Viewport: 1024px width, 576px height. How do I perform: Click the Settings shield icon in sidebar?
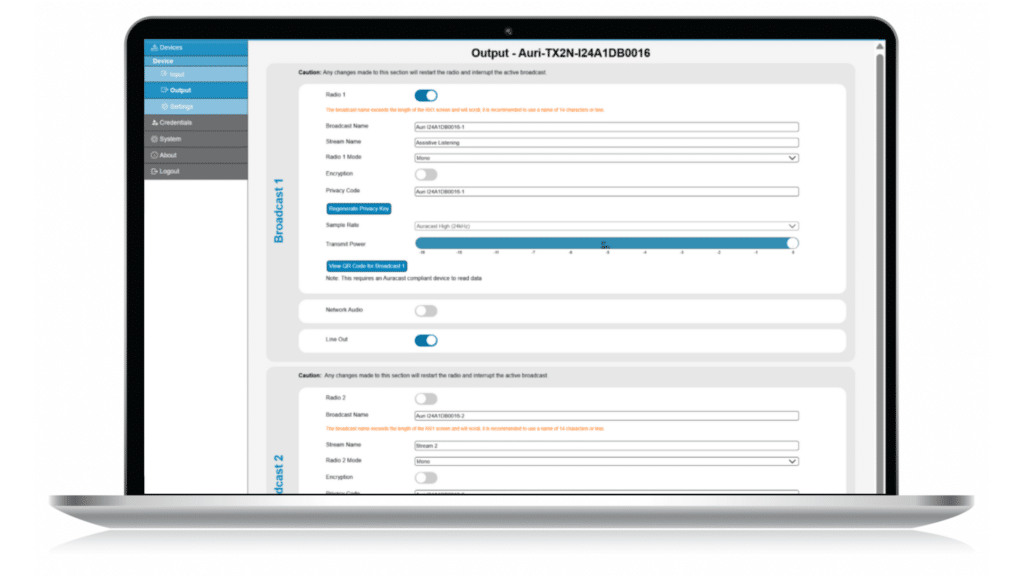point(164,107)
